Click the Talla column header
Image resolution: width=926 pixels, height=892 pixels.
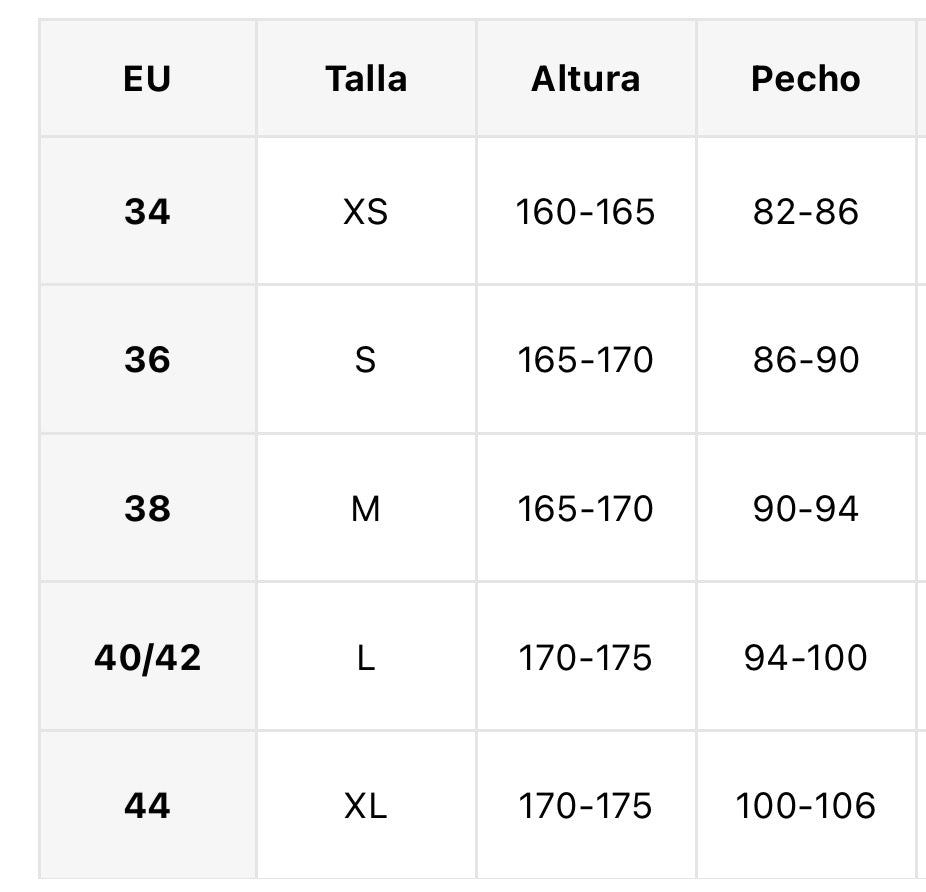pos(366,79)
